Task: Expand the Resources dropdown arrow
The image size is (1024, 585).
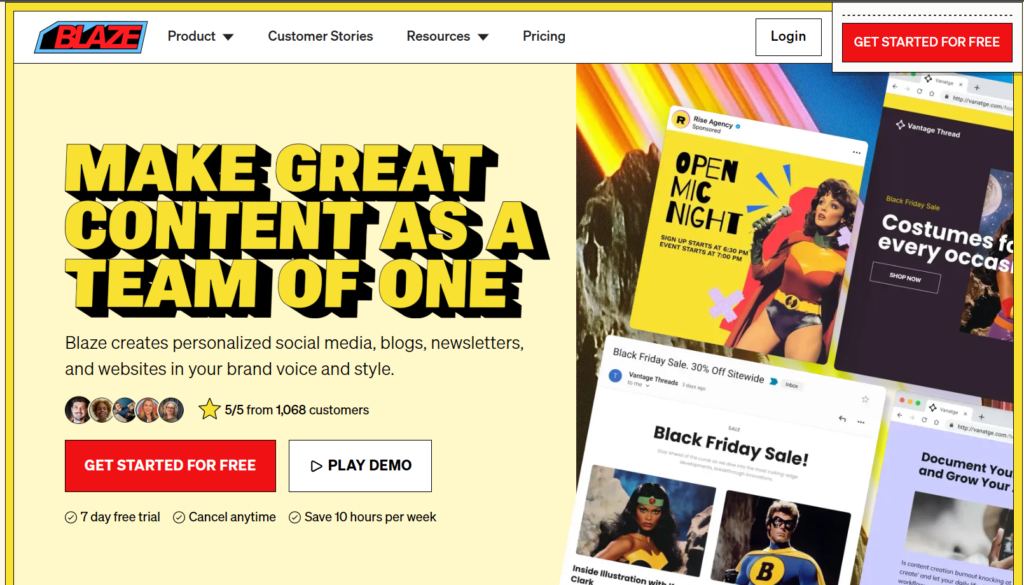Action: [483, 37]
